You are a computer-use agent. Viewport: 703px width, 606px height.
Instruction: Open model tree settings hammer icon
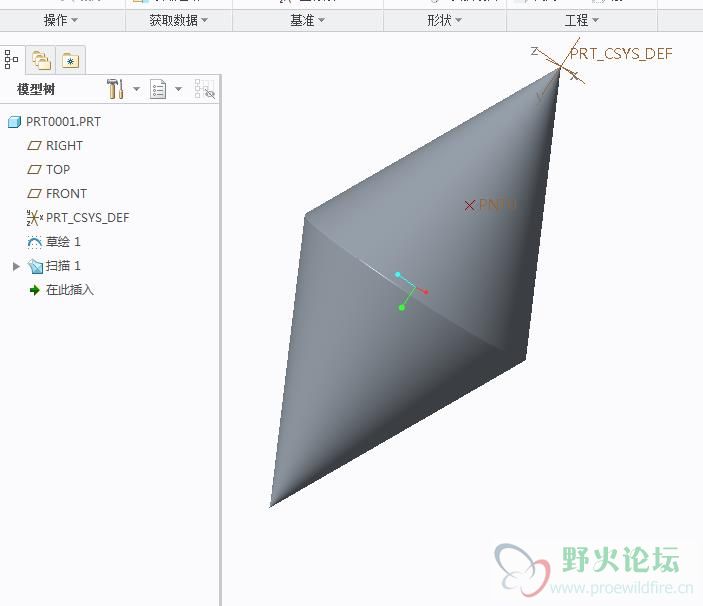115,89
